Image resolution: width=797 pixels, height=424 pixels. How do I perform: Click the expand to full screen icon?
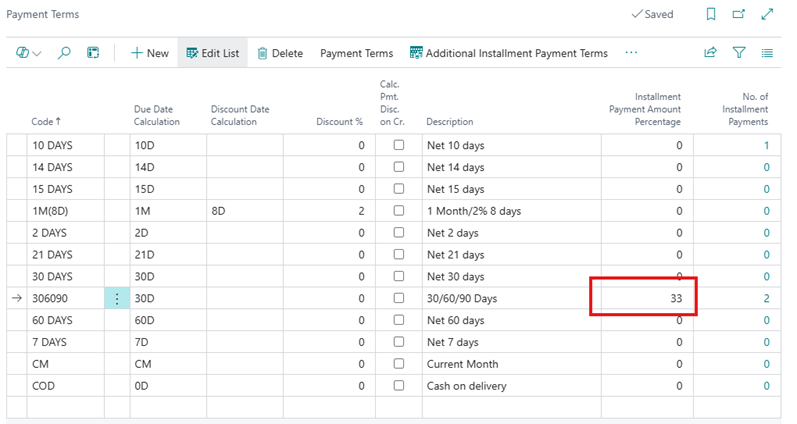coord(767,15)
